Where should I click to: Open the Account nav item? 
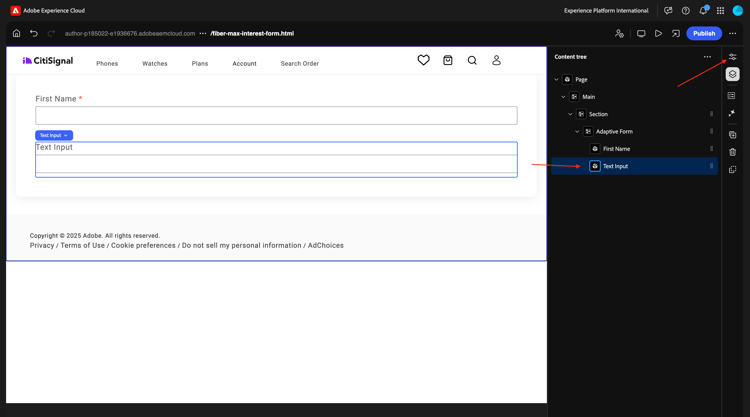[x=244, y=64]
